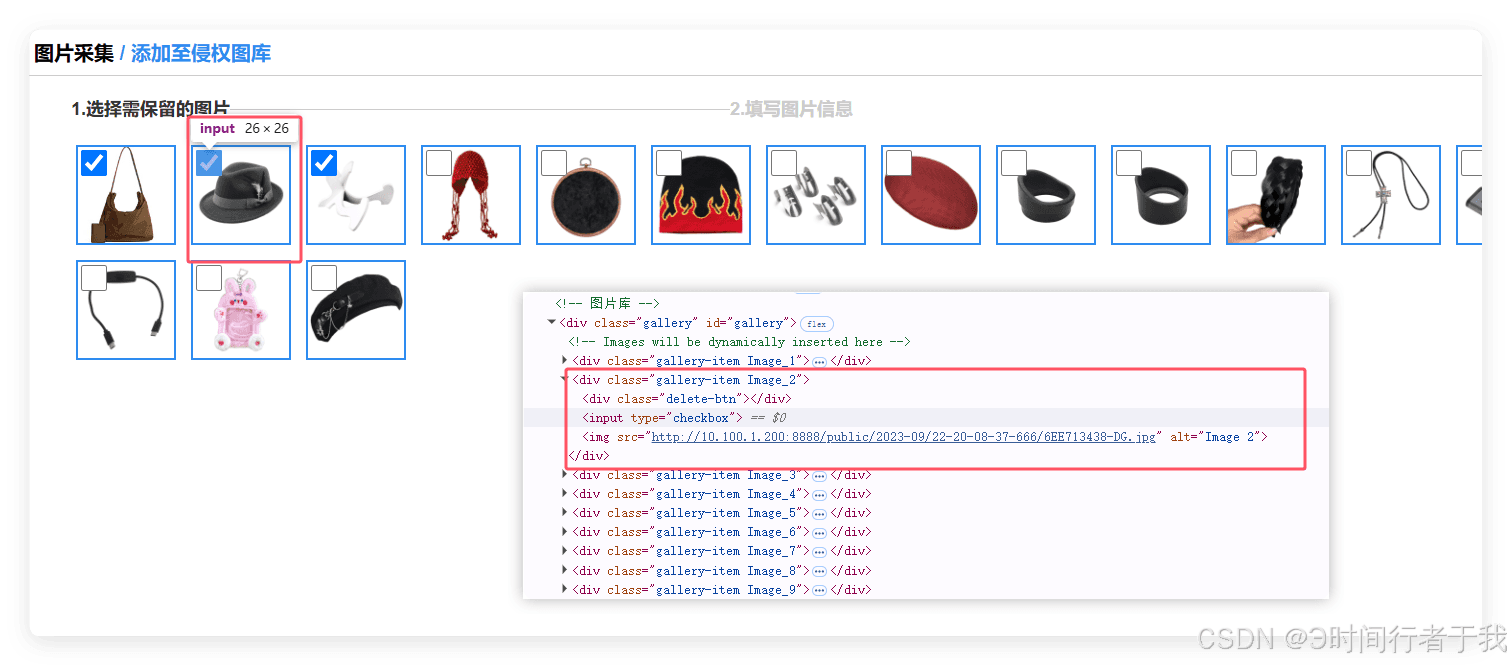Click the ellipsis badge in the Image_3 row

pyautogui.click(x=819, y=475)
